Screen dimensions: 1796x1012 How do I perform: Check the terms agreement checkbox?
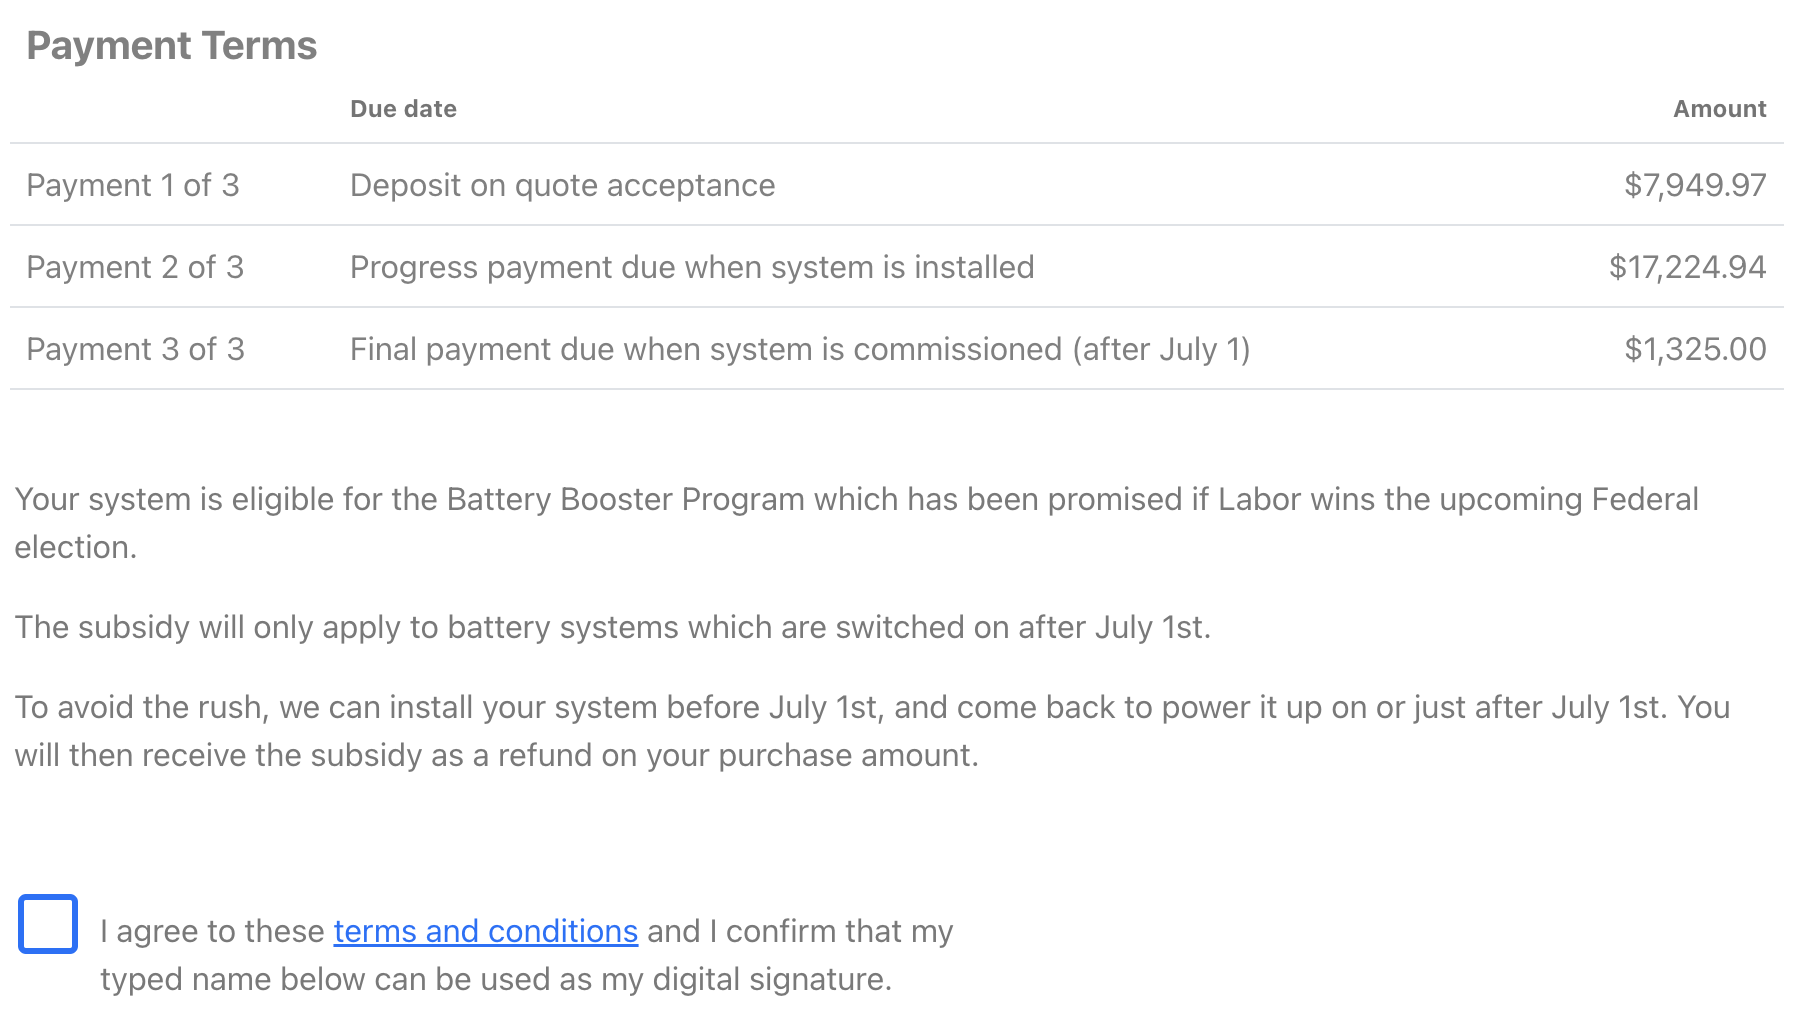point(48,923)
